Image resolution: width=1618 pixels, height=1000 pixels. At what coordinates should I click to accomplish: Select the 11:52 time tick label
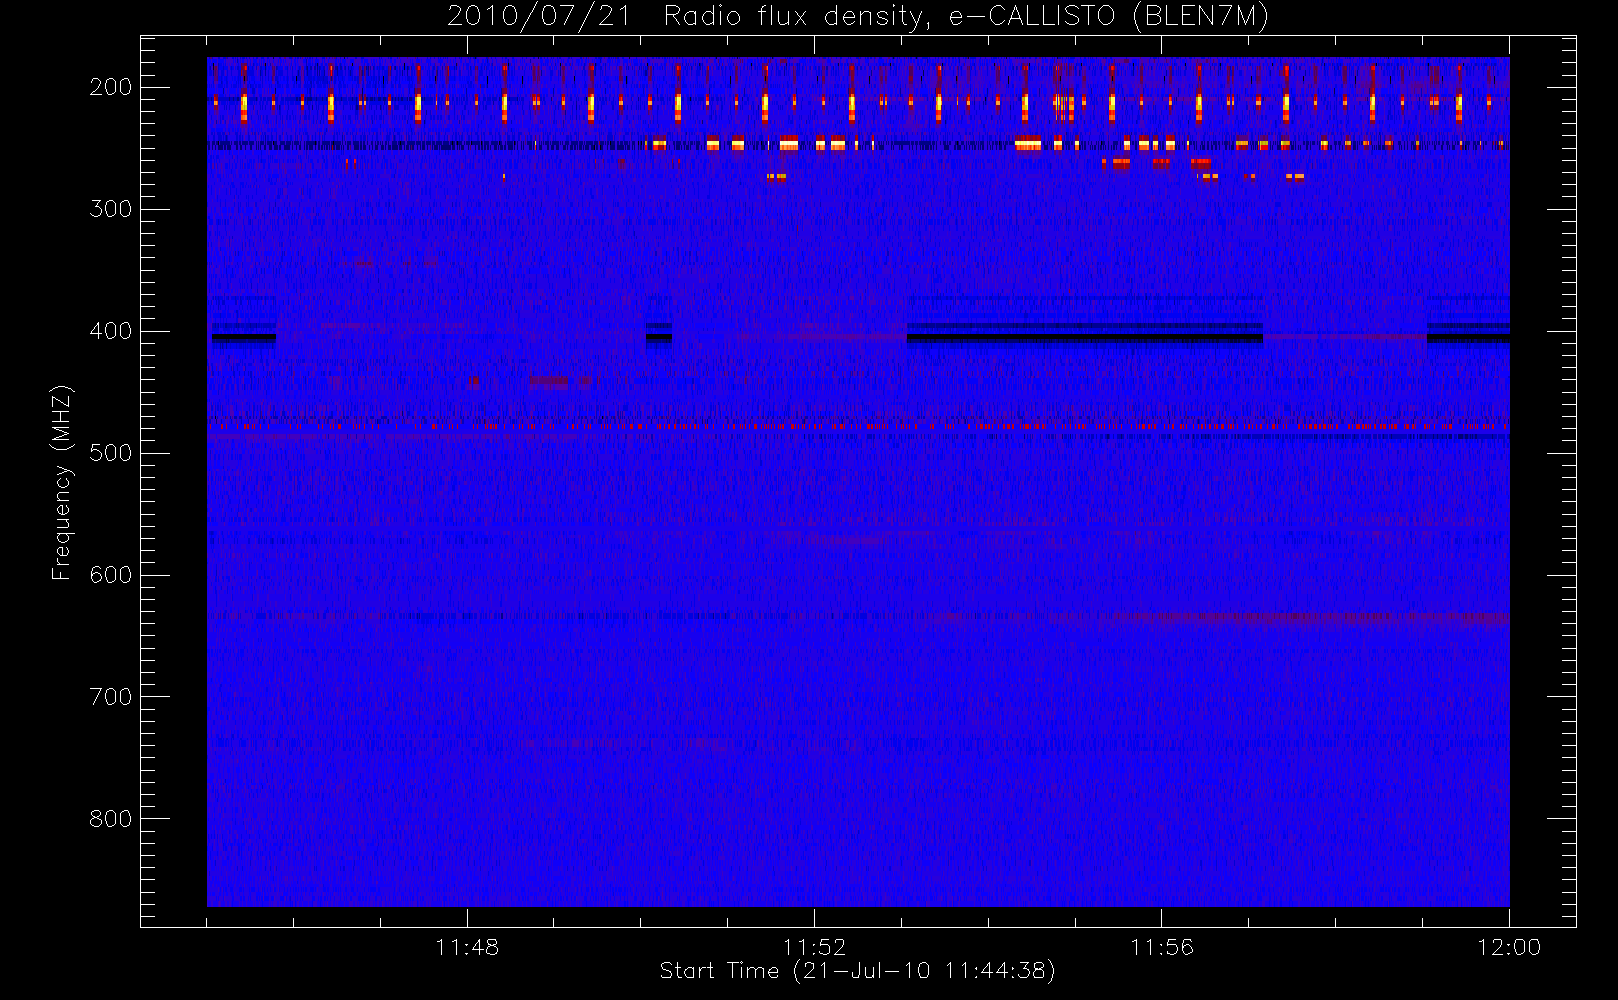814,947
